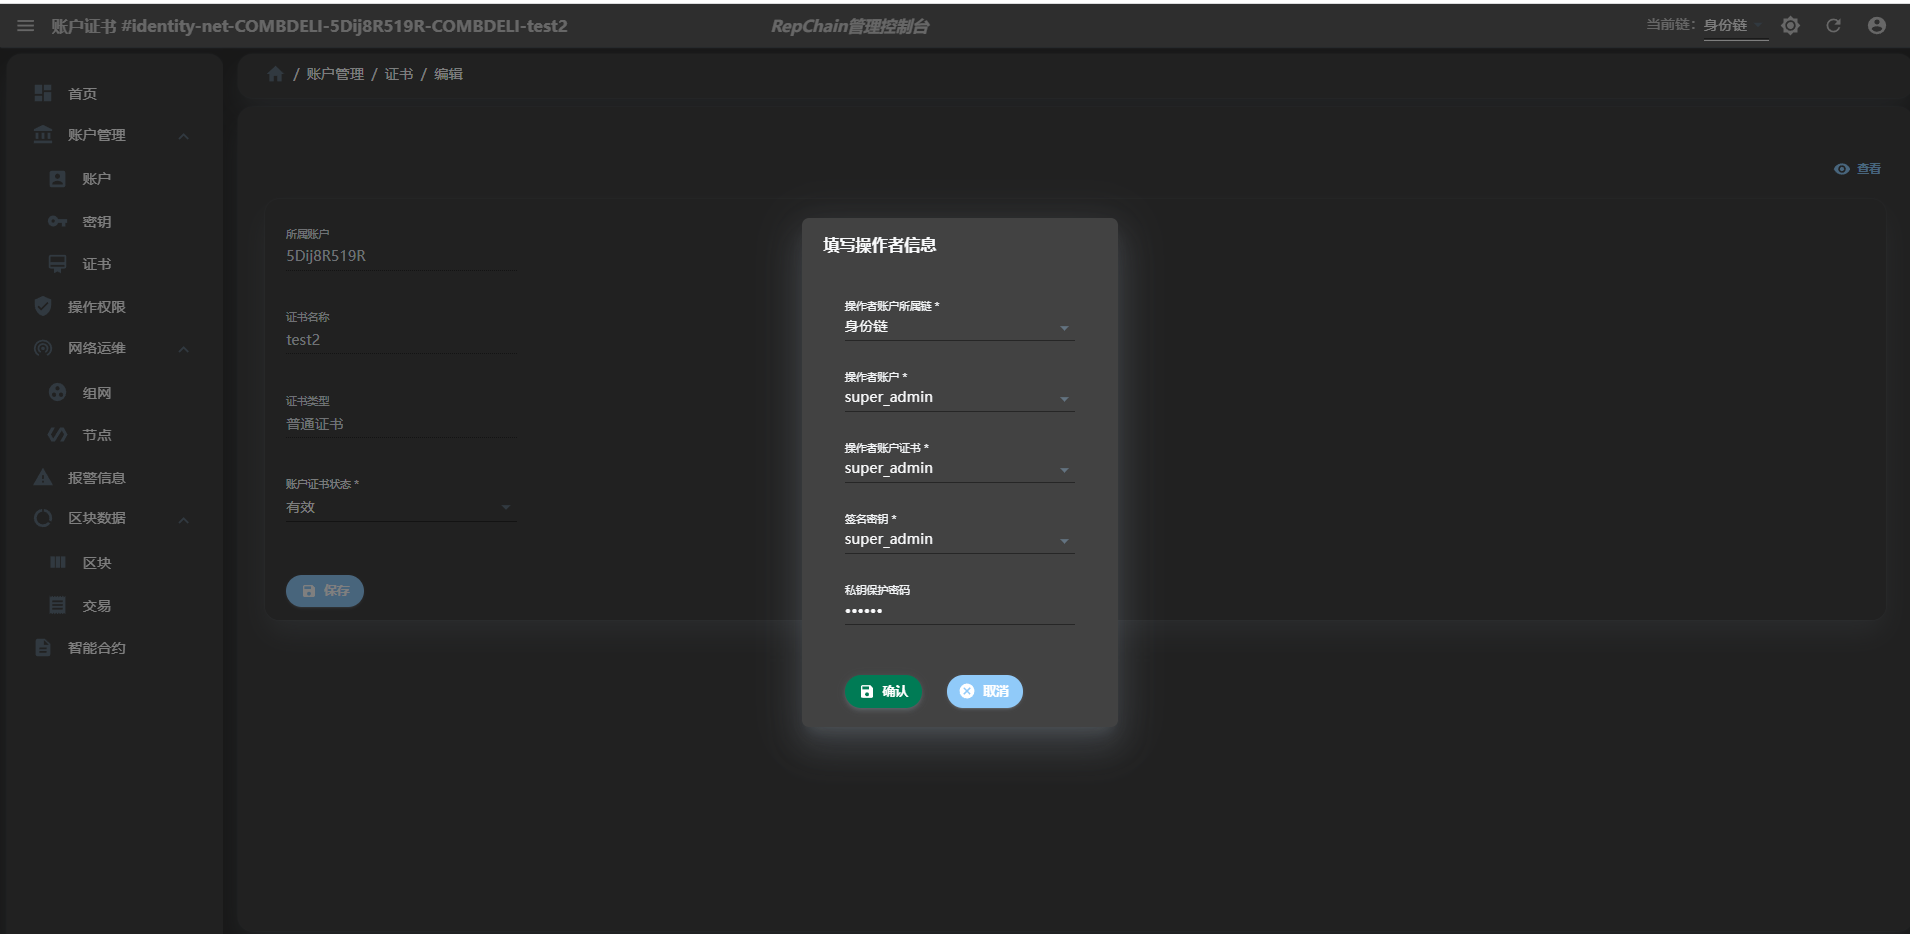Click the home icon in breadcrumb
This screenshot has width=1910, height=934.
tap(276, 74)
